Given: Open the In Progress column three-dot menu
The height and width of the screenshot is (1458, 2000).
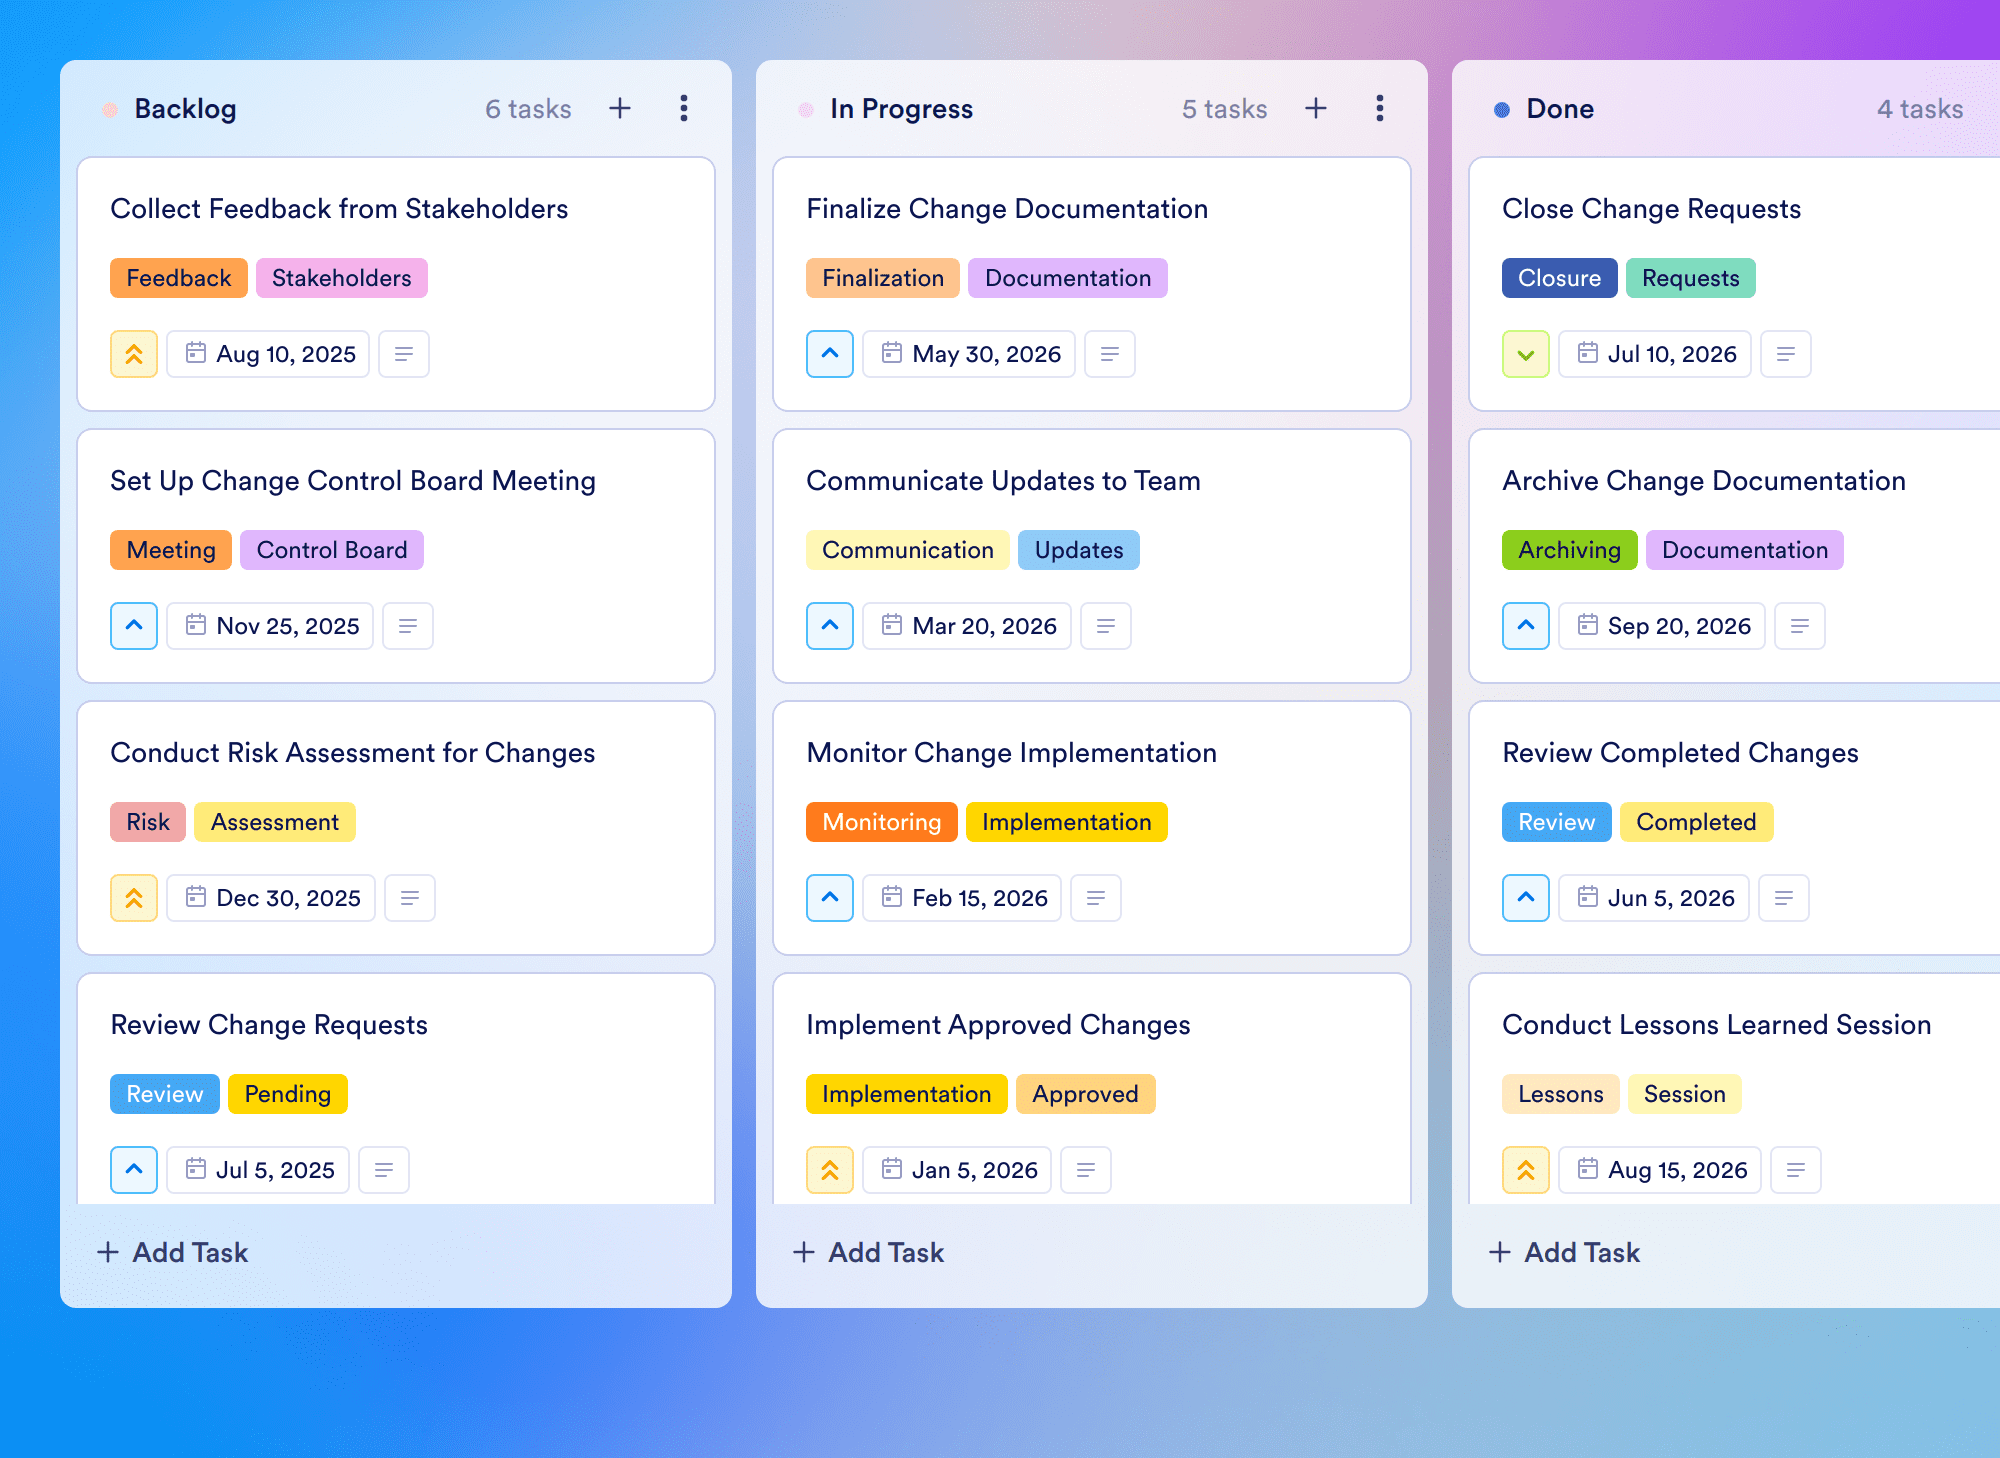Looking at the screenshot, I should click(x=1380, y=108).
